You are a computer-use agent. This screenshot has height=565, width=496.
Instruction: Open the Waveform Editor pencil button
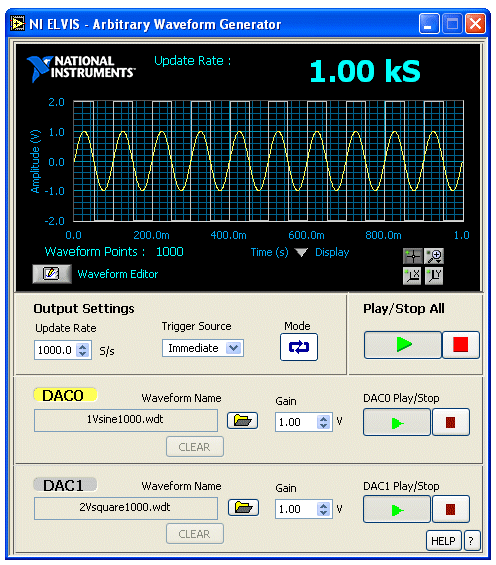click(x=52, y=273)
